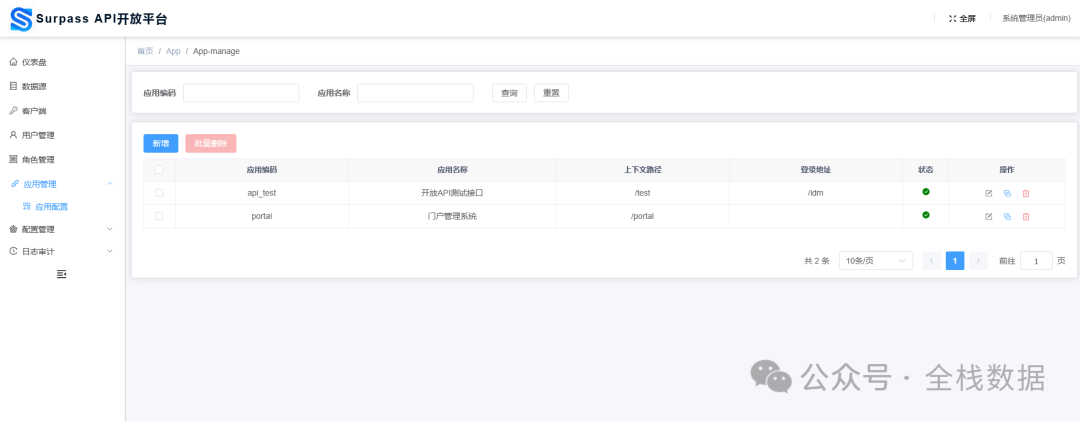Image resolution: width=1080 pixels, height=421 pixels.
Task: Click the edit icon for portal row
Action: [x=989, y=216]
